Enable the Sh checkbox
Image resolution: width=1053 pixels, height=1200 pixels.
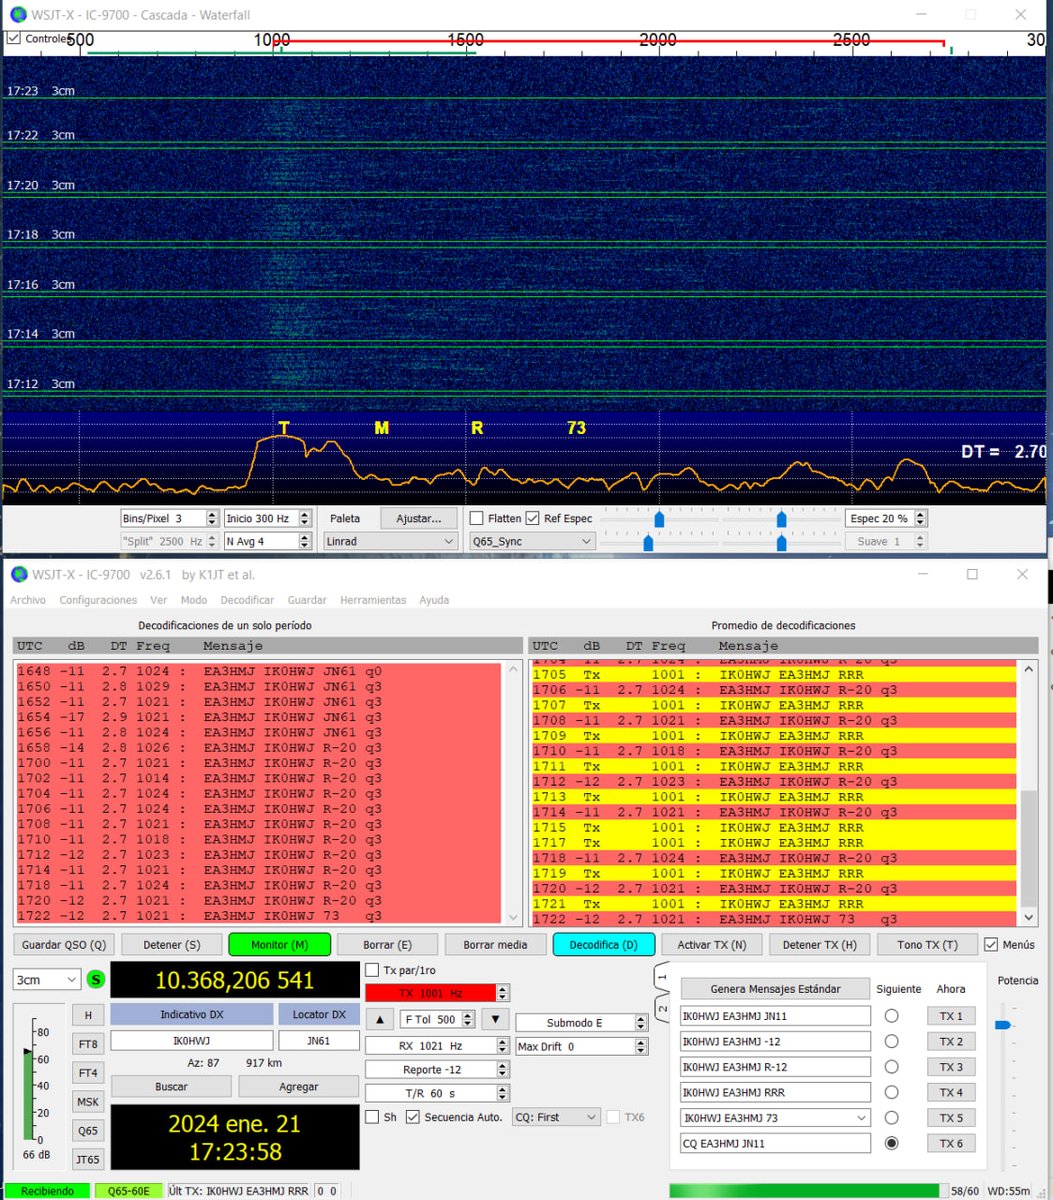pyautogui.click(x=372, y=1117)
